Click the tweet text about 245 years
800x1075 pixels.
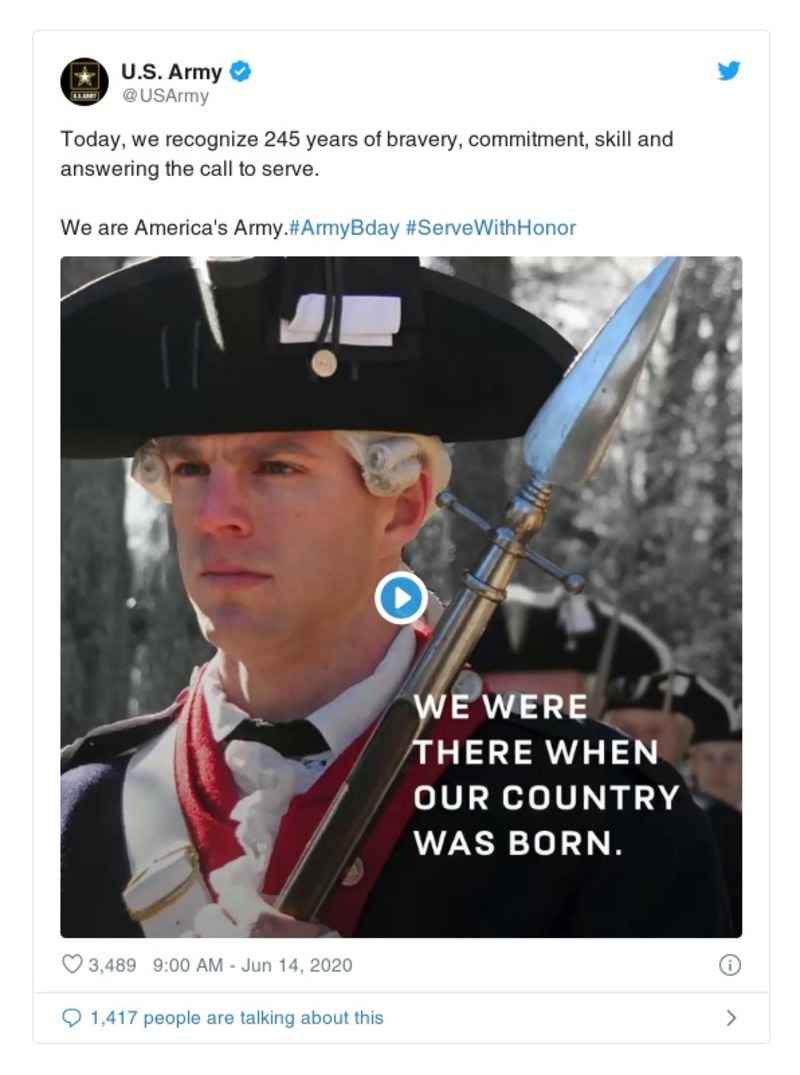click(367, 154)
